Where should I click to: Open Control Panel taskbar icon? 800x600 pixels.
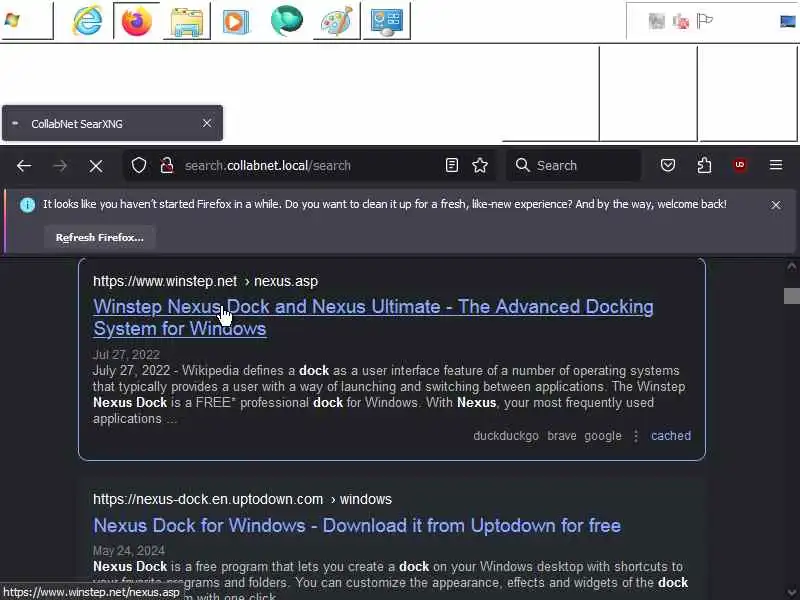387,21
